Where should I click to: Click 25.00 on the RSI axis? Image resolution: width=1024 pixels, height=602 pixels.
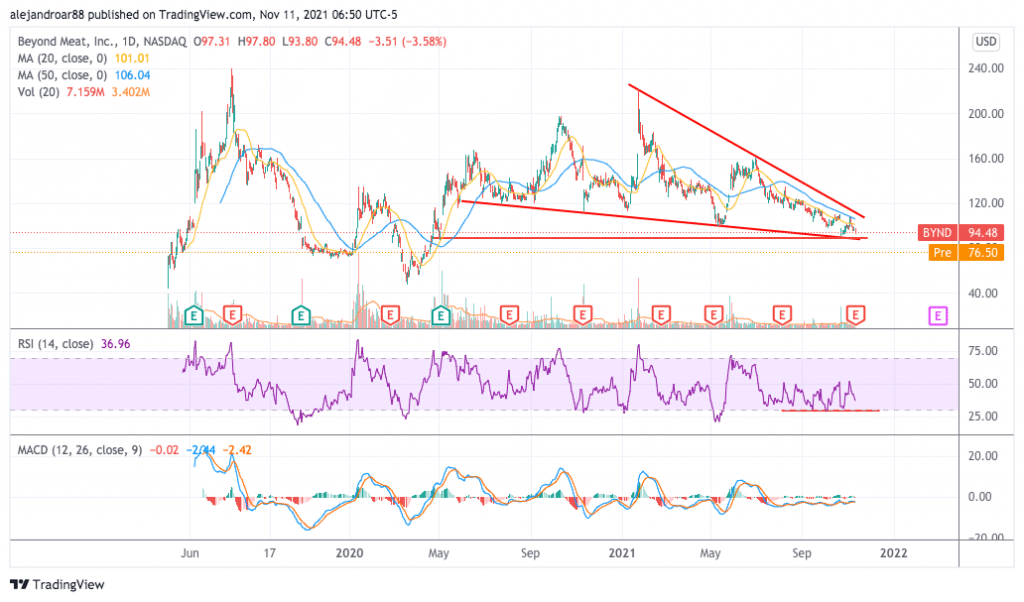(983, 417)
